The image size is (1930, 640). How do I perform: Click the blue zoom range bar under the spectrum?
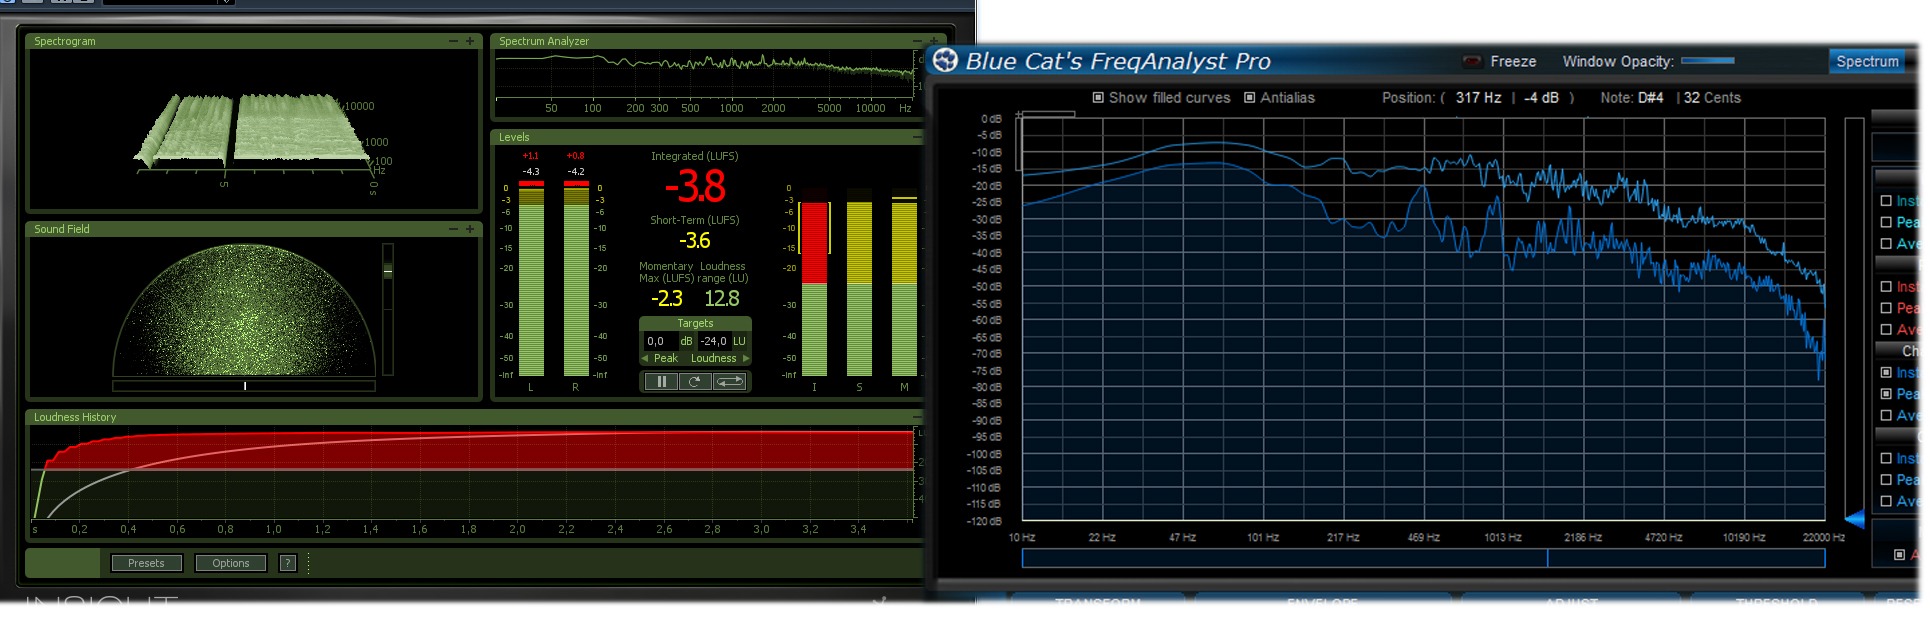pyautogui.click(x=1423, y=558)
